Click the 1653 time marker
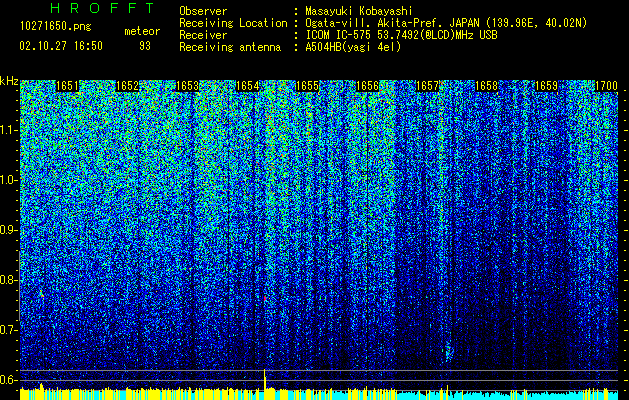The height and width of the screenshot is (400, 629). pos(187,86)
